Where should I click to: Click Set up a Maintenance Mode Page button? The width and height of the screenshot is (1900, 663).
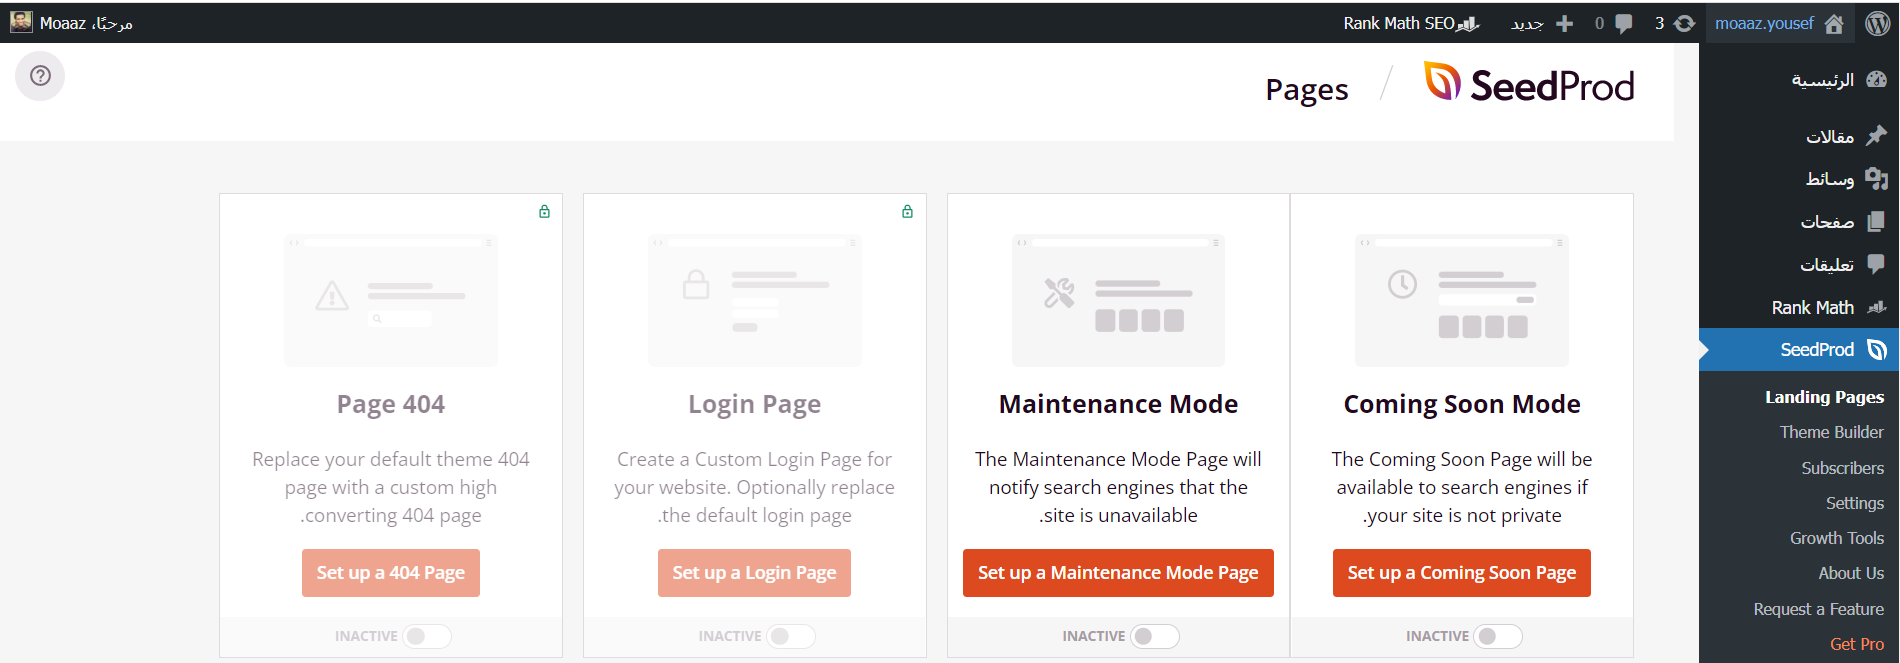pos(1118,573)
